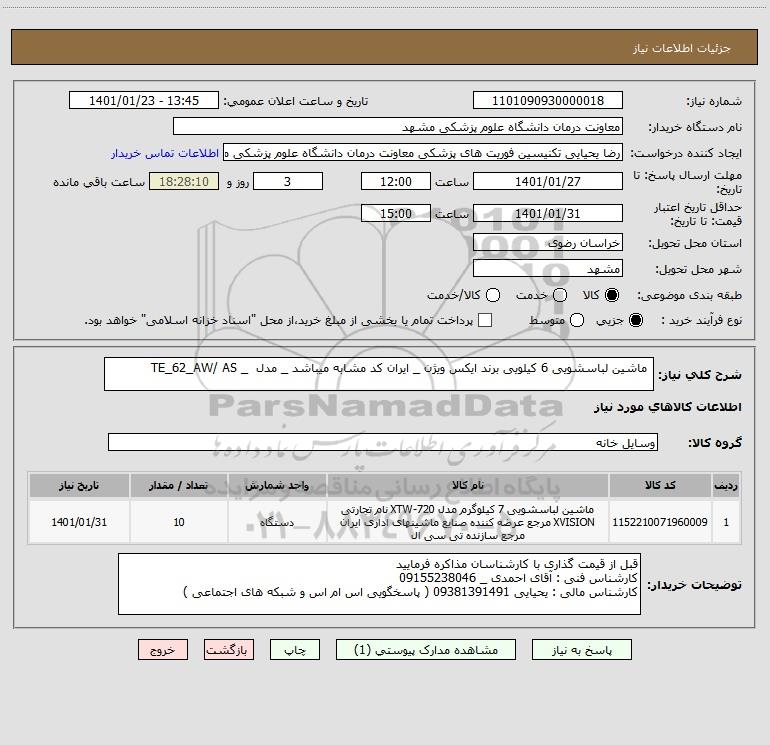This screenshot has width=770, height=745.
Task: Open مشاهده مدارک پیوستی (1) button
Action: (426, 650)
